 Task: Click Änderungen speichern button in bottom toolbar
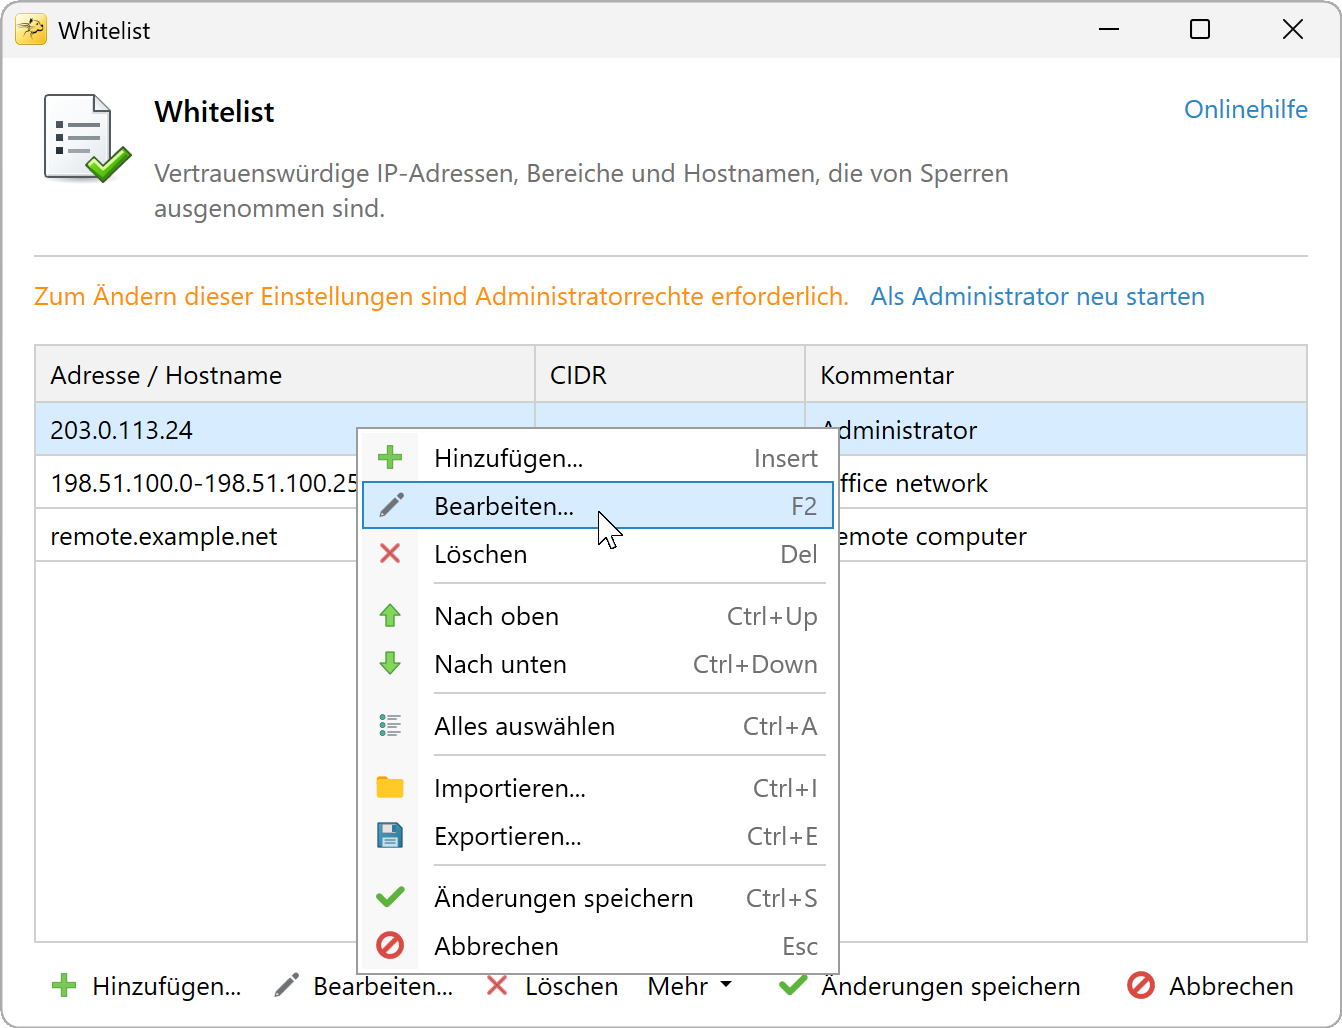(x=930, y=986)
